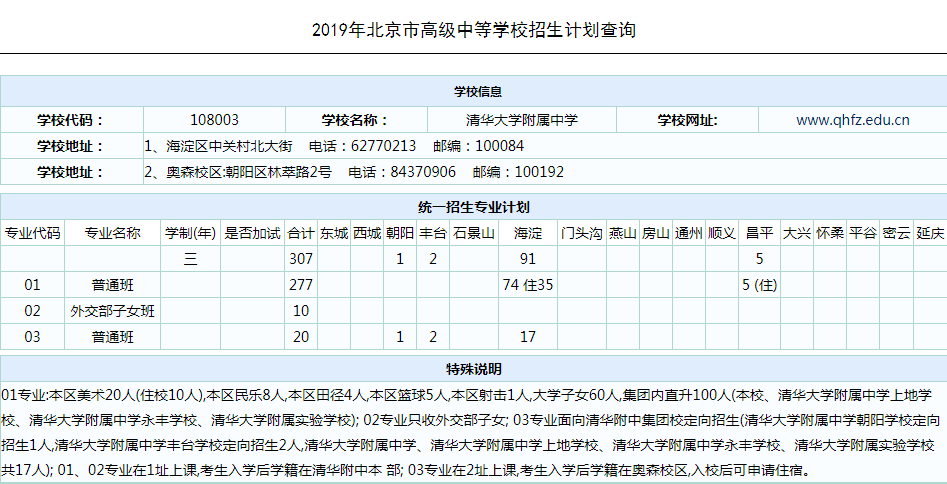Click the 专业代码 column header
This screenshot has height=484, width=947.
pyautogui.click(x=33, y=233)
